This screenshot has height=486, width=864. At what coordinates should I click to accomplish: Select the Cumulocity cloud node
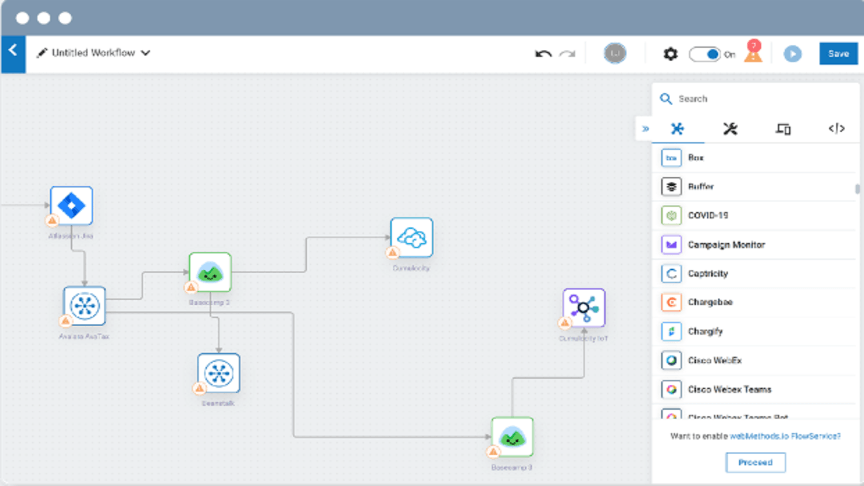point(411,238)
